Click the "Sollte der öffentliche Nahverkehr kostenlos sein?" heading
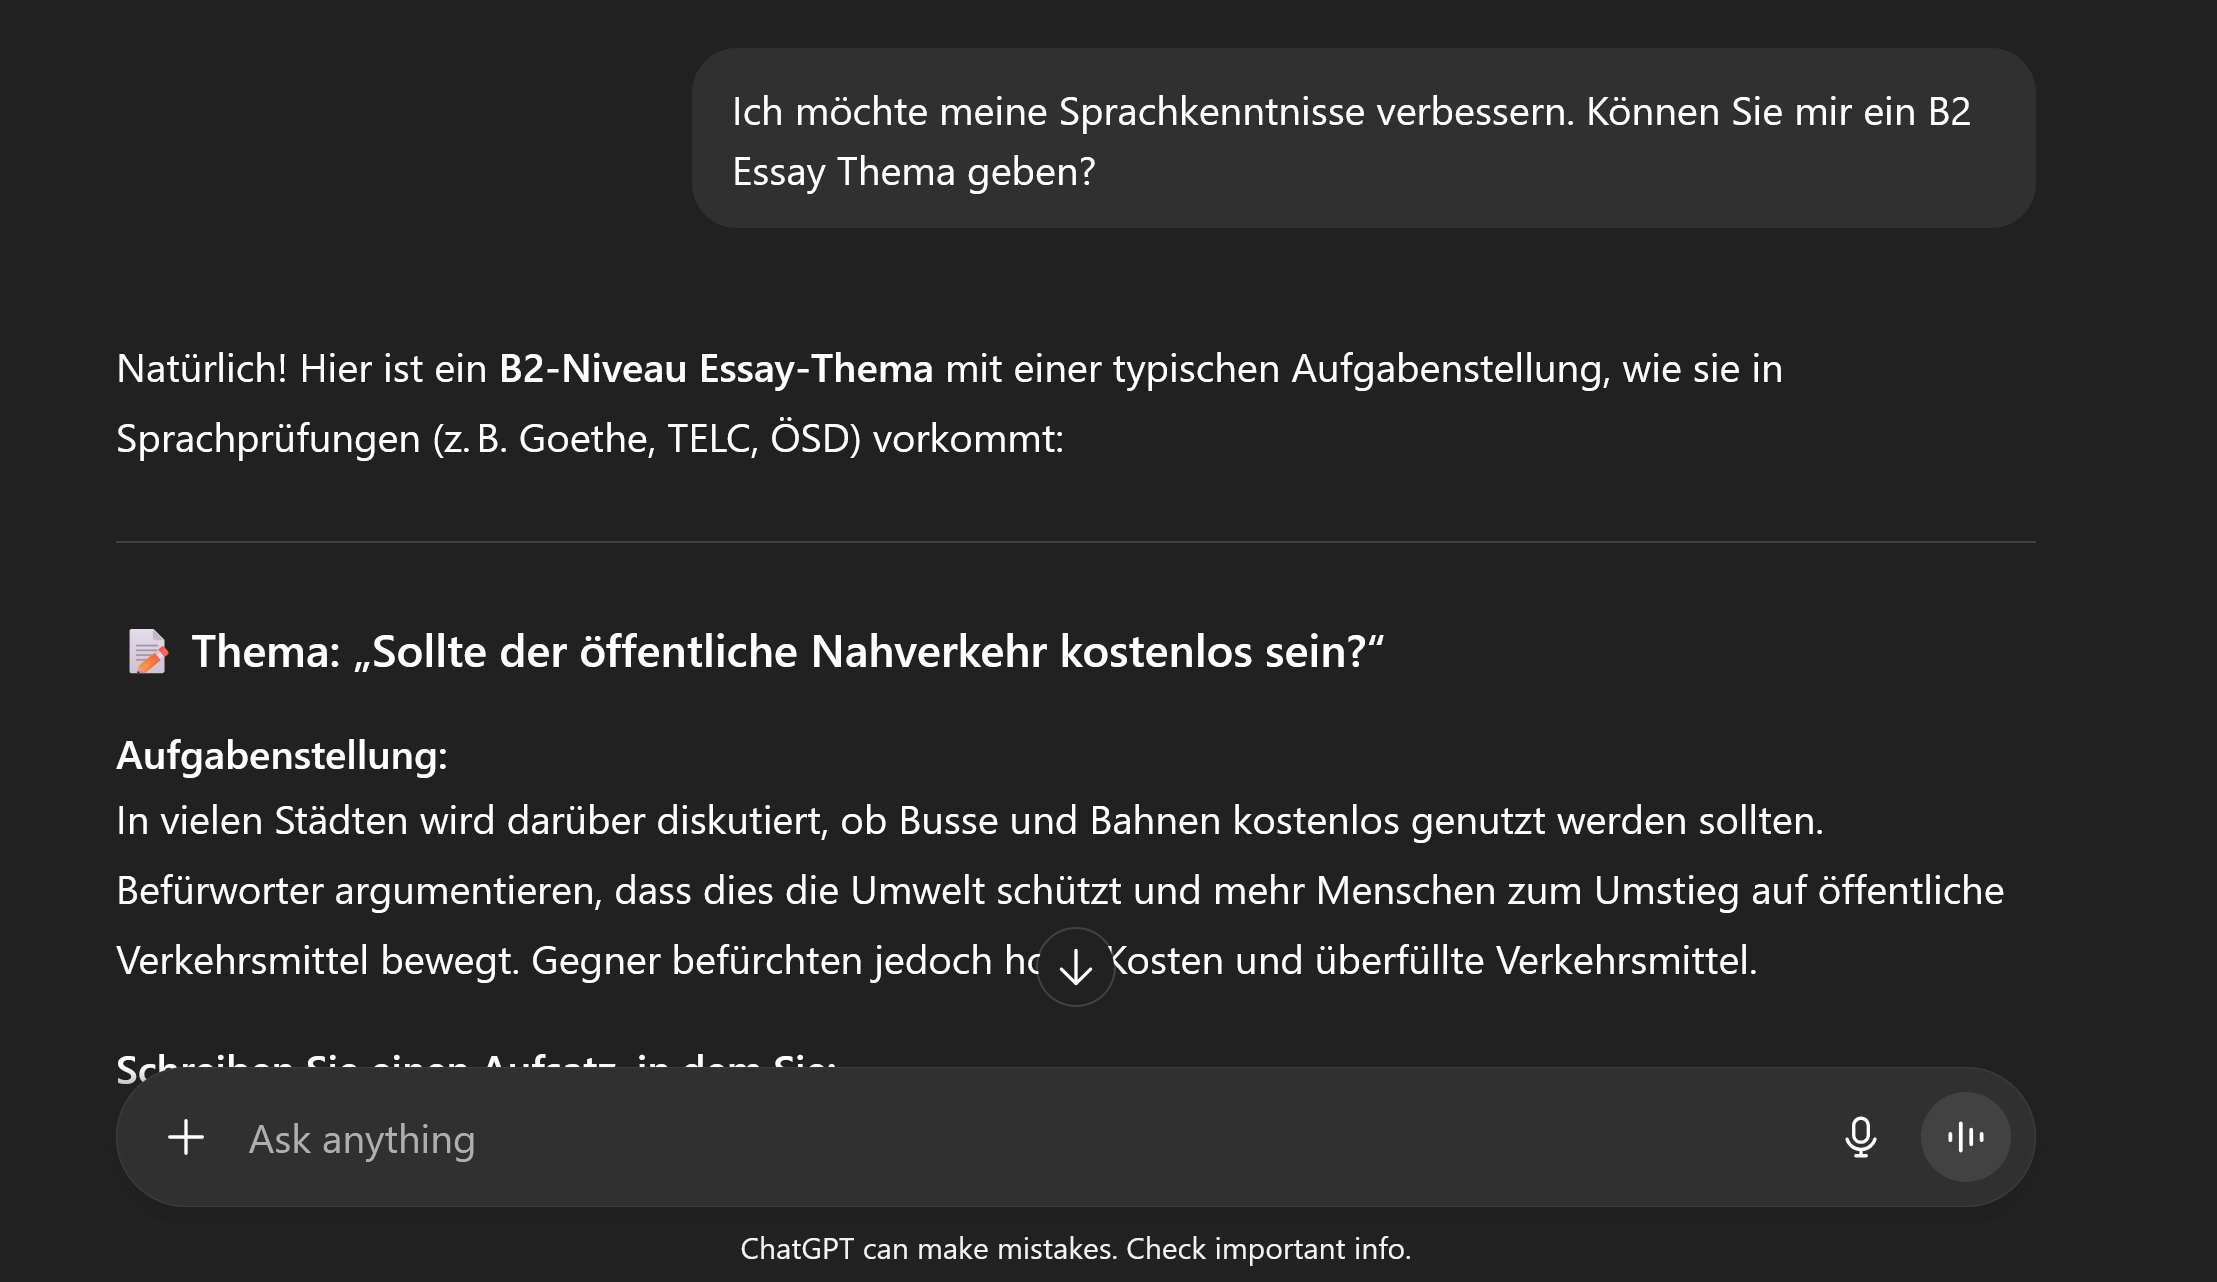 [x=787, y=652]
